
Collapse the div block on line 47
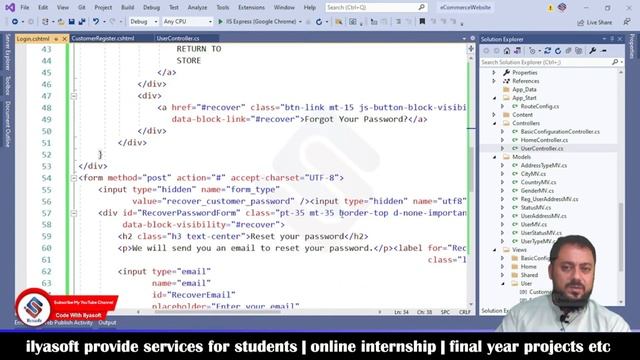point(74,96)
